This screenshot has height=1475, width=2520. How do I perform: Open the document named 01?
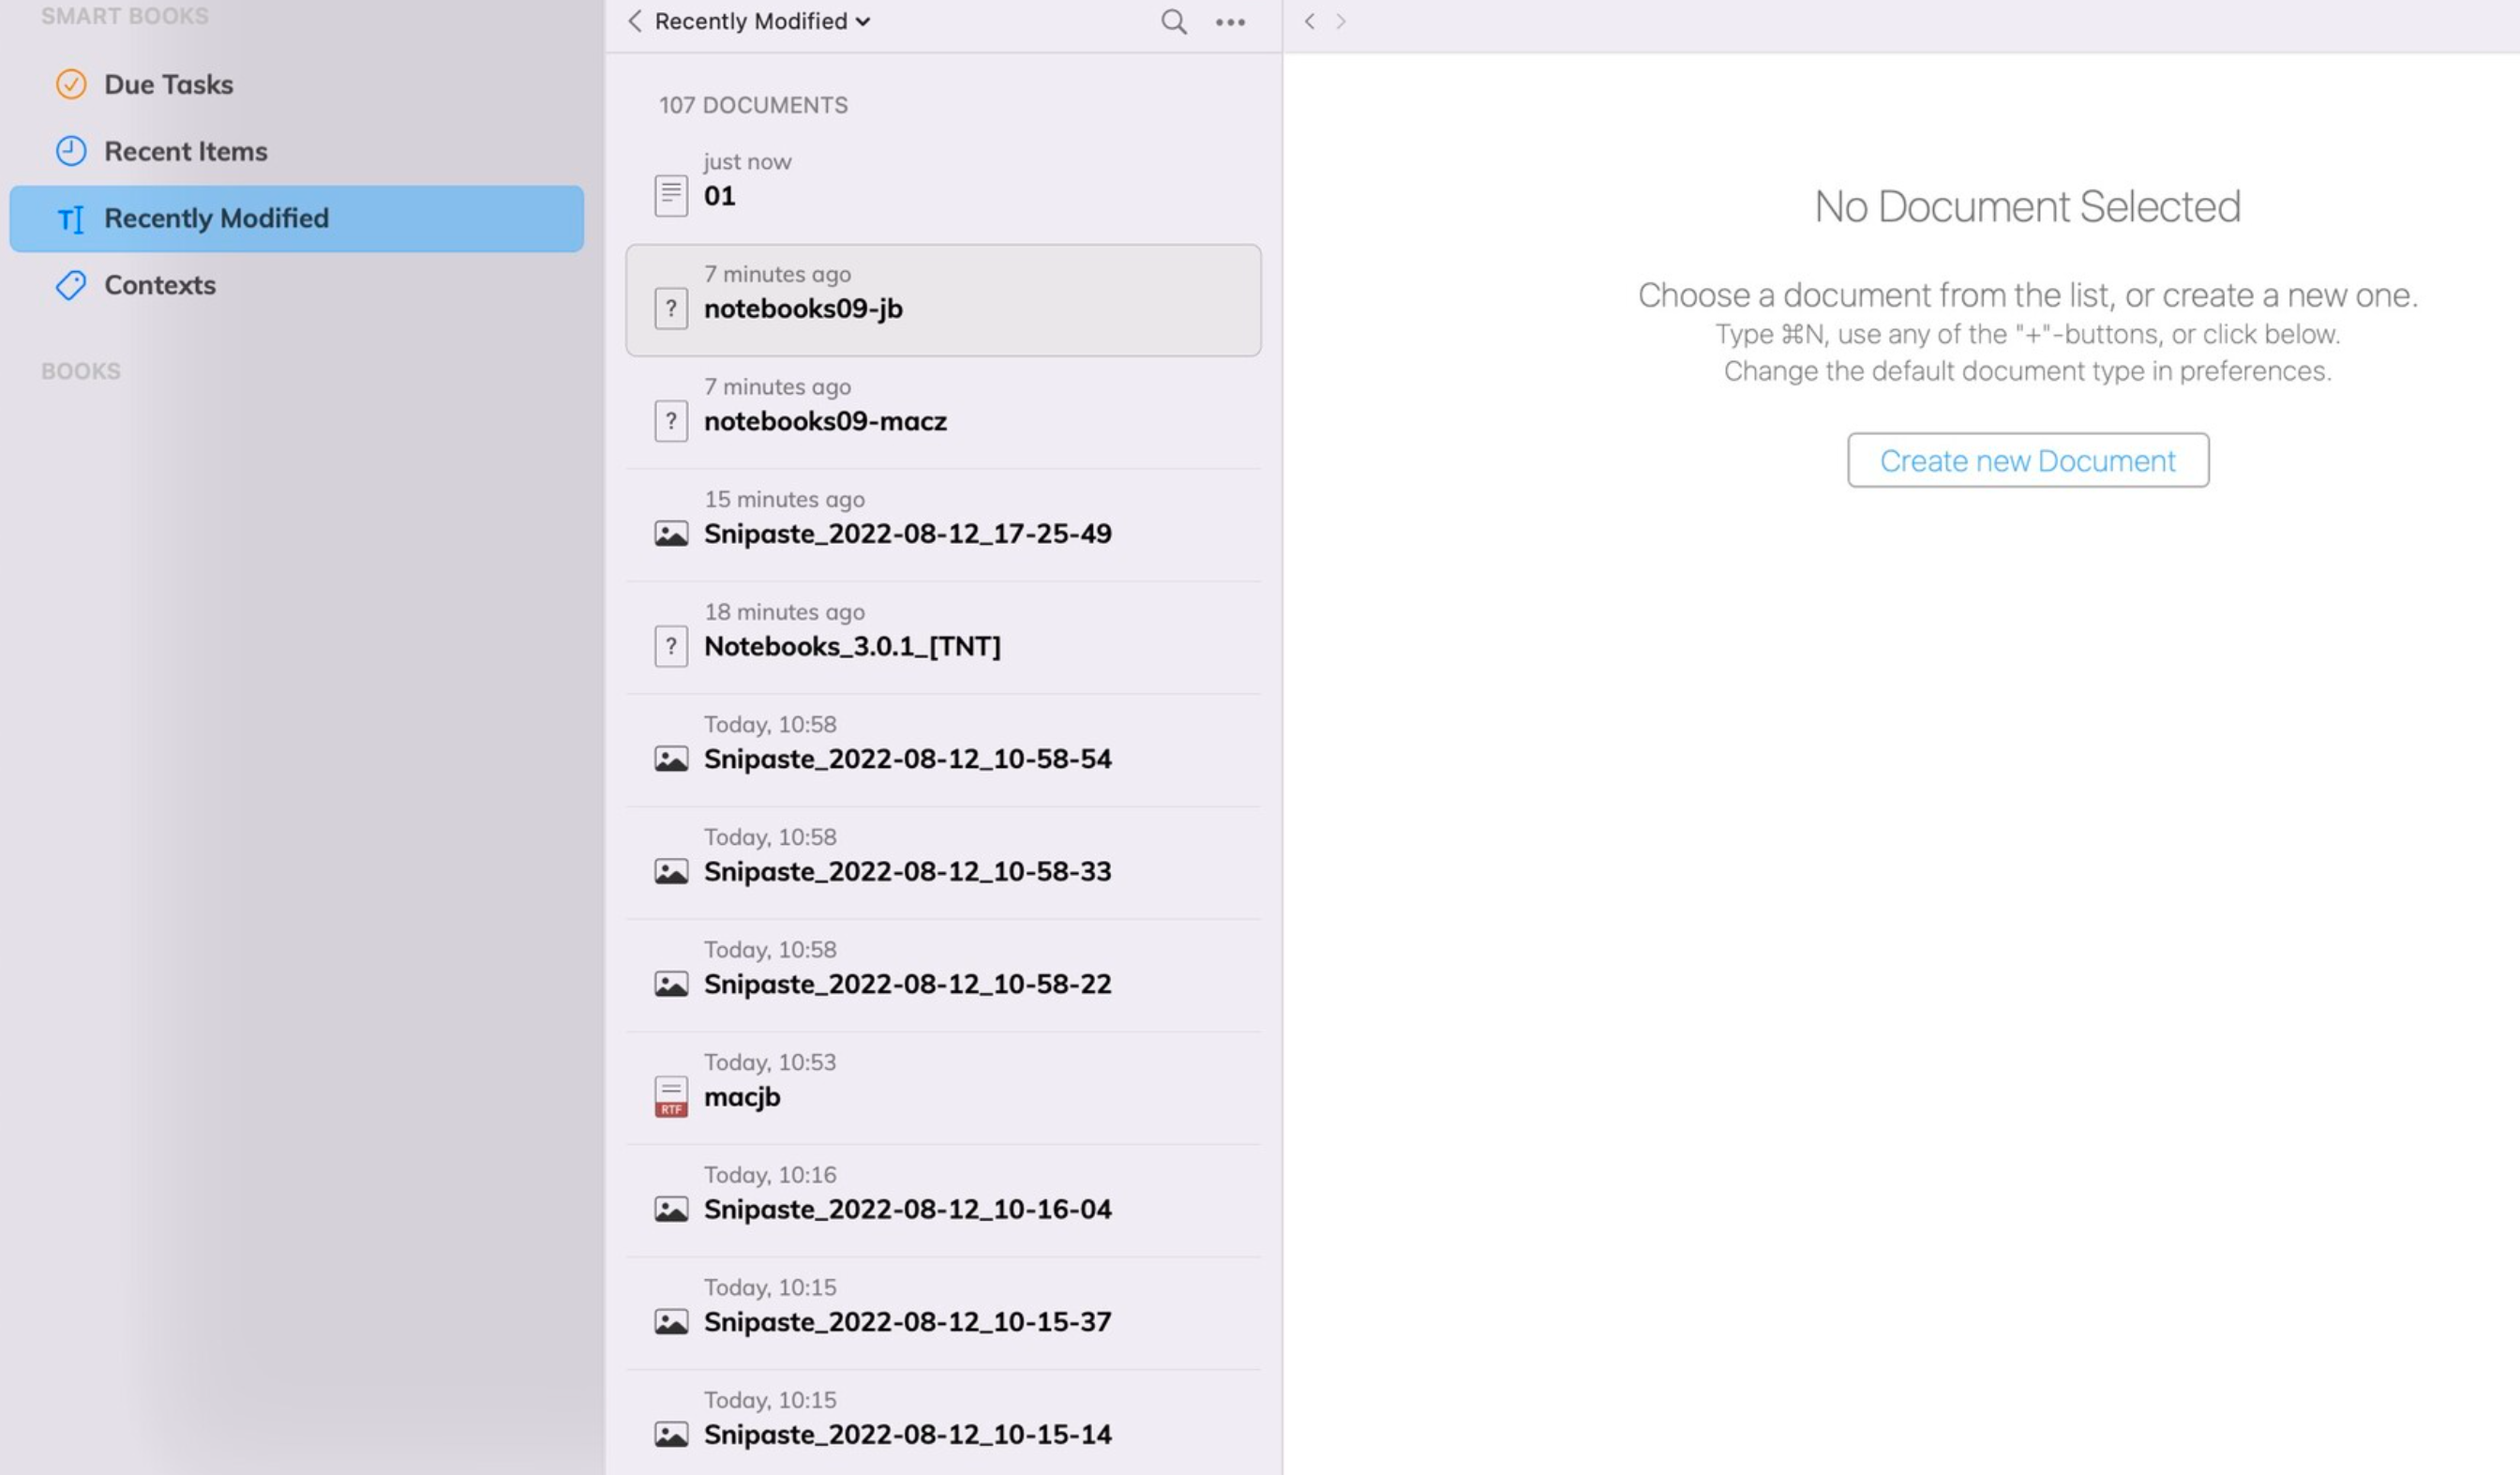(x=943, y=187)
